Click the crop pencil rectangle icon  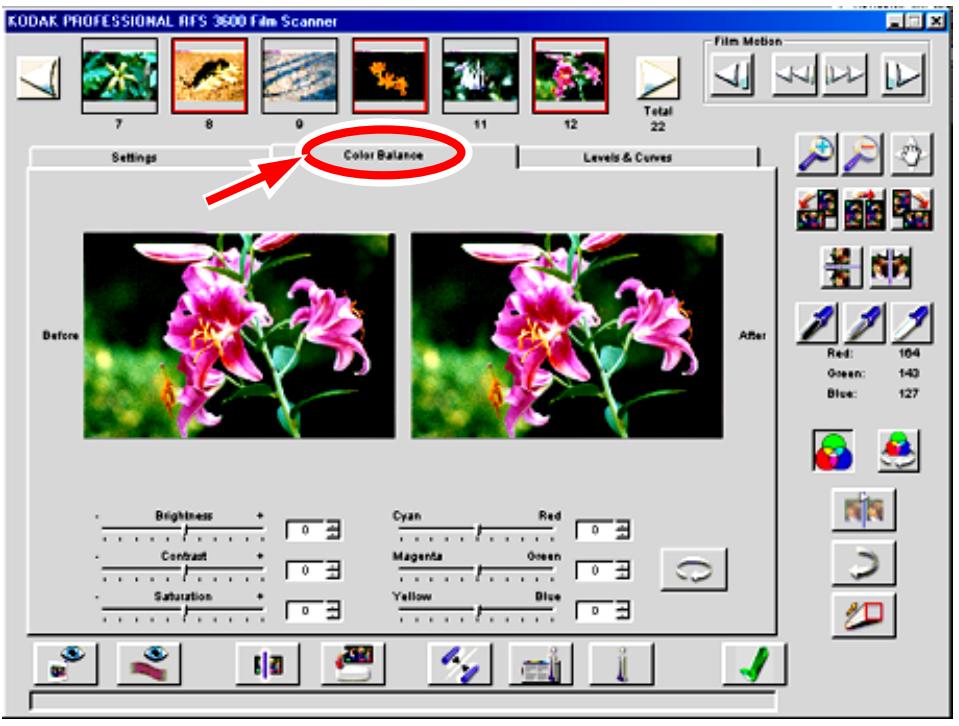[x=864, y=615]
